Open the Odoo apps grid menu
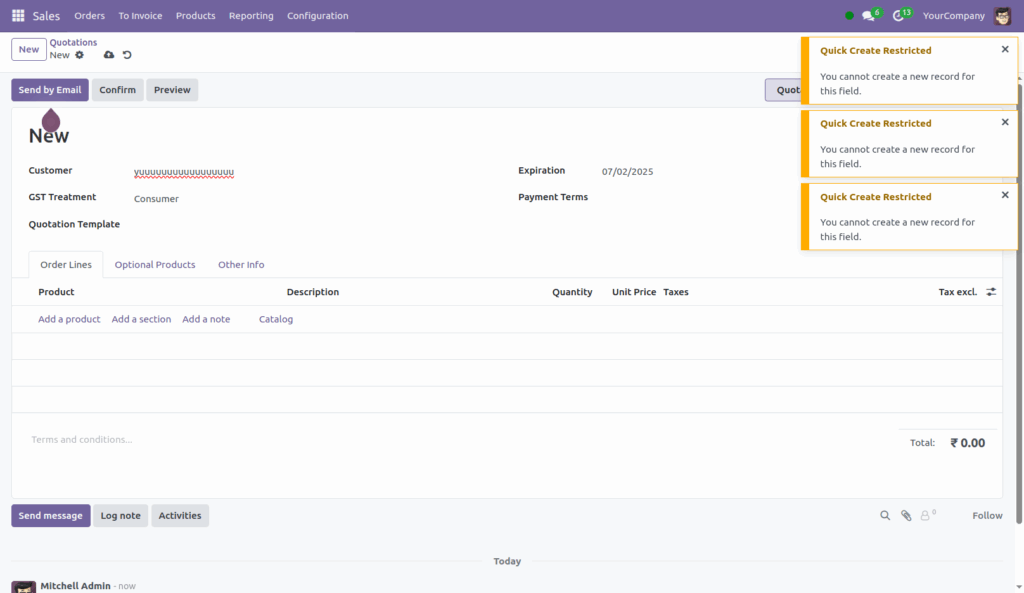 [x=17, y=15]
